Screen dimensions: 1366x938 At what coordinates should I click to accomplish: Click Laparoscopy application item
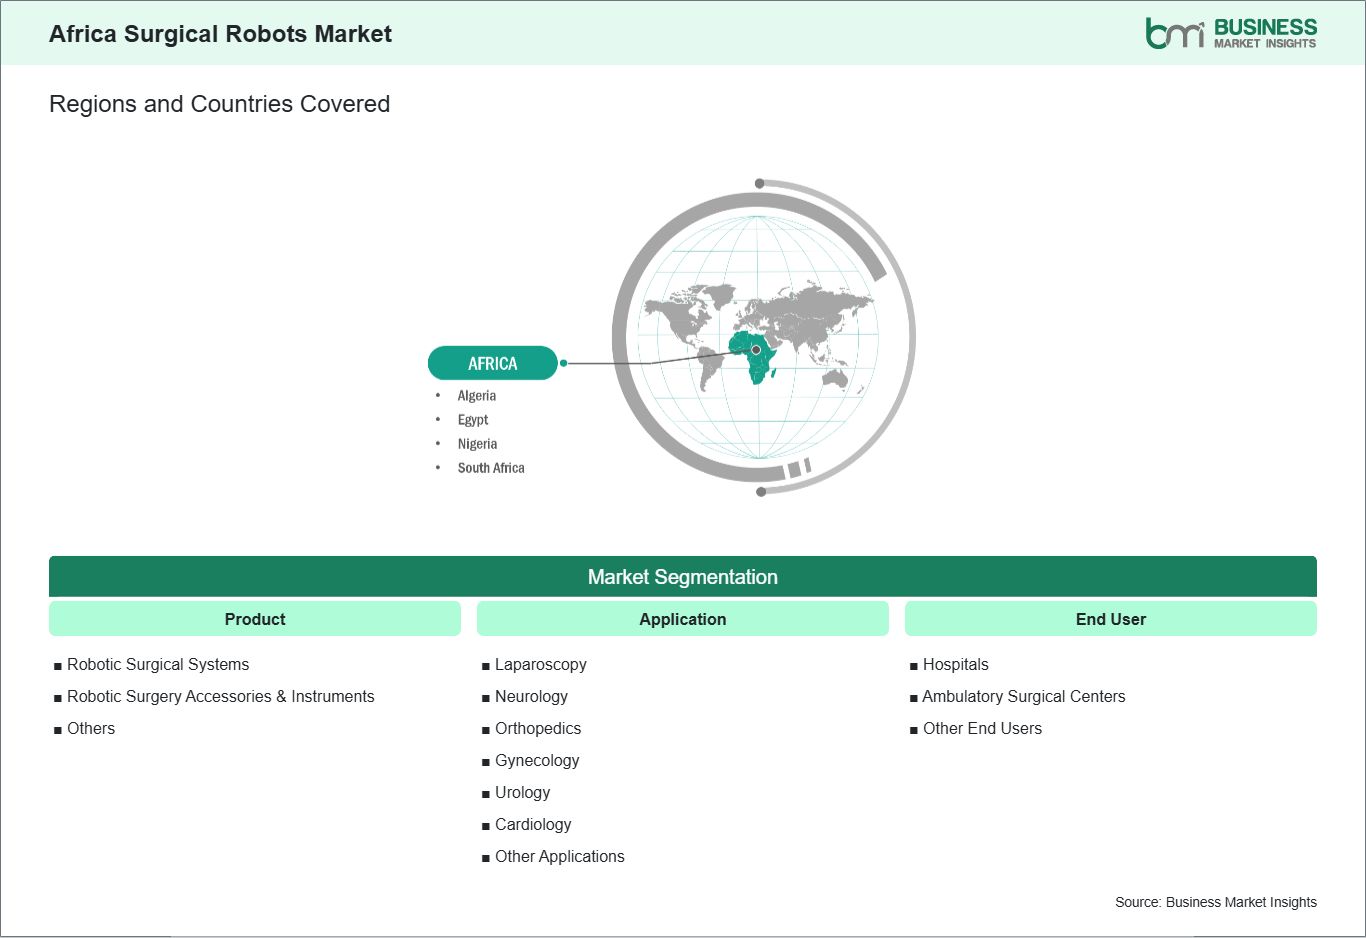click(541, 665)
